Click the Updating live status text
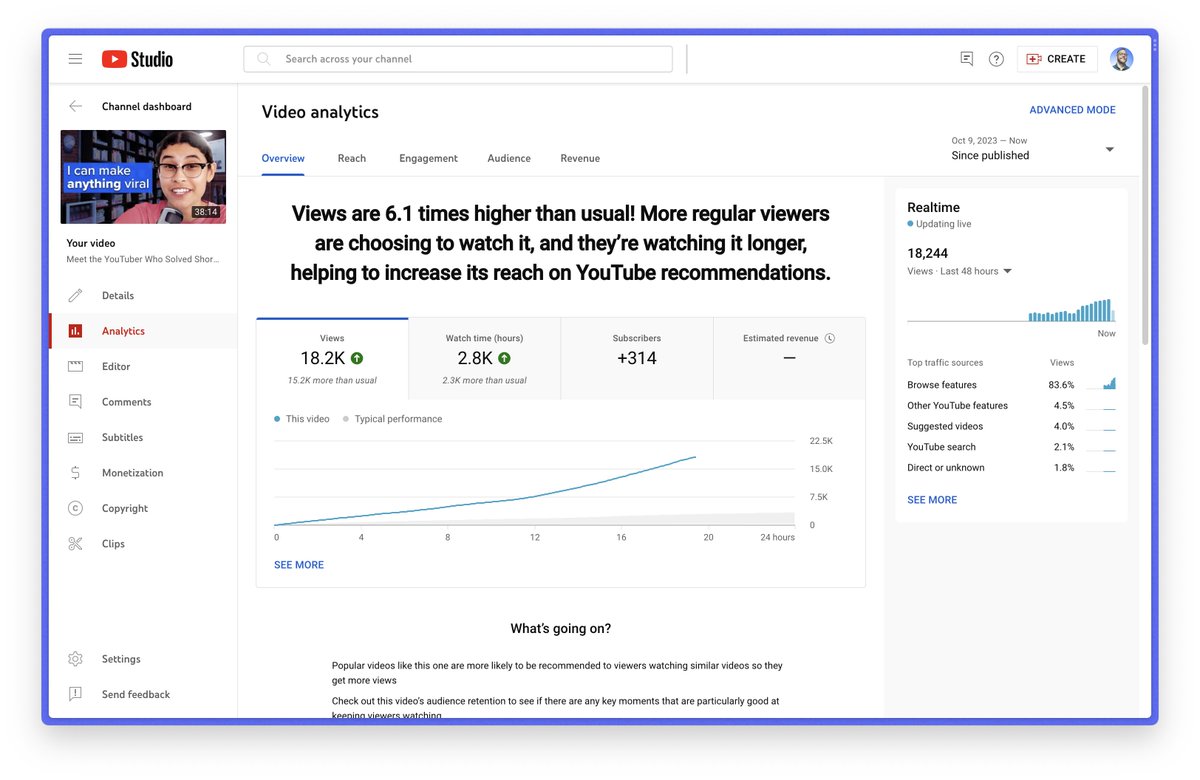 pos(943,224)
